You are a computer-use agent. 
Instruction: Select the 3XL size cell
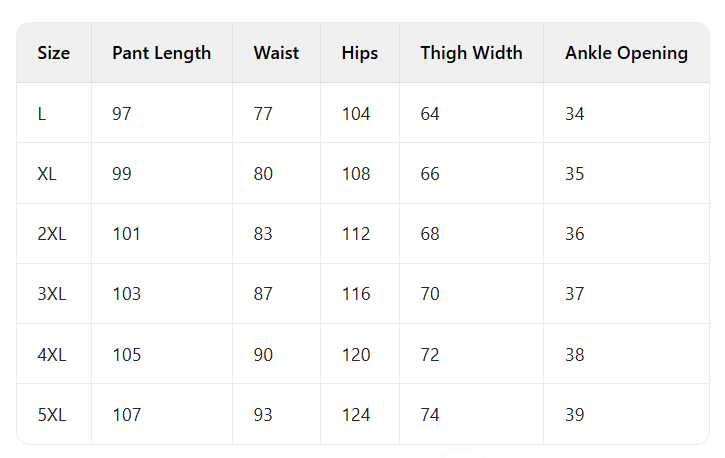tap(51, 294)
